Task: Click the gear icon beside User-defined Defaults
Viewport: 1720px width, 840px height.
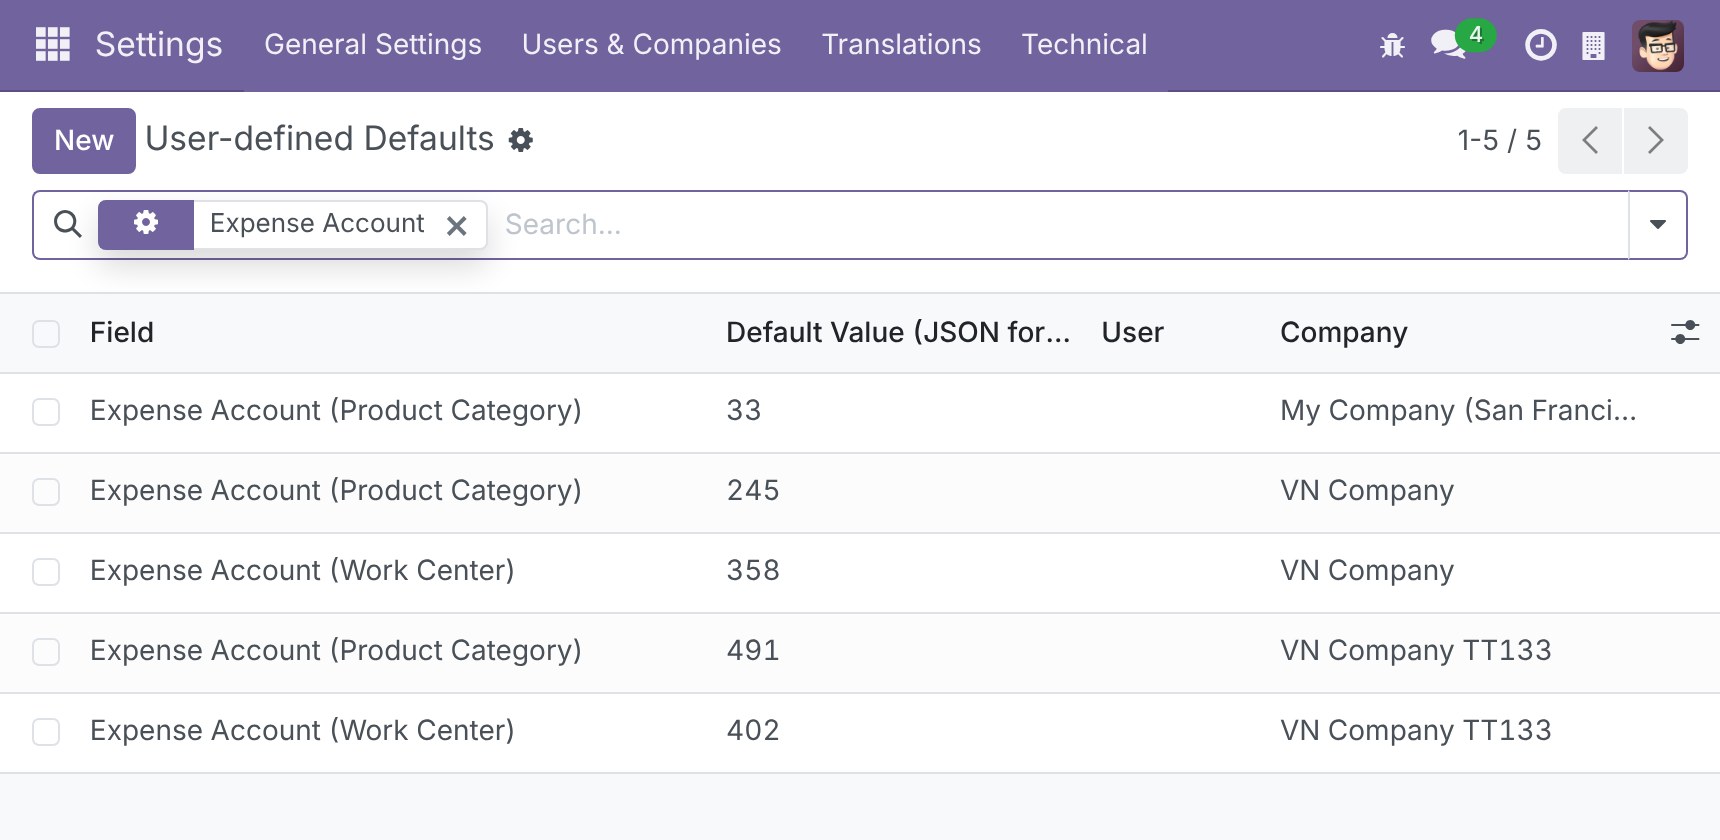Action: [520, 140]
